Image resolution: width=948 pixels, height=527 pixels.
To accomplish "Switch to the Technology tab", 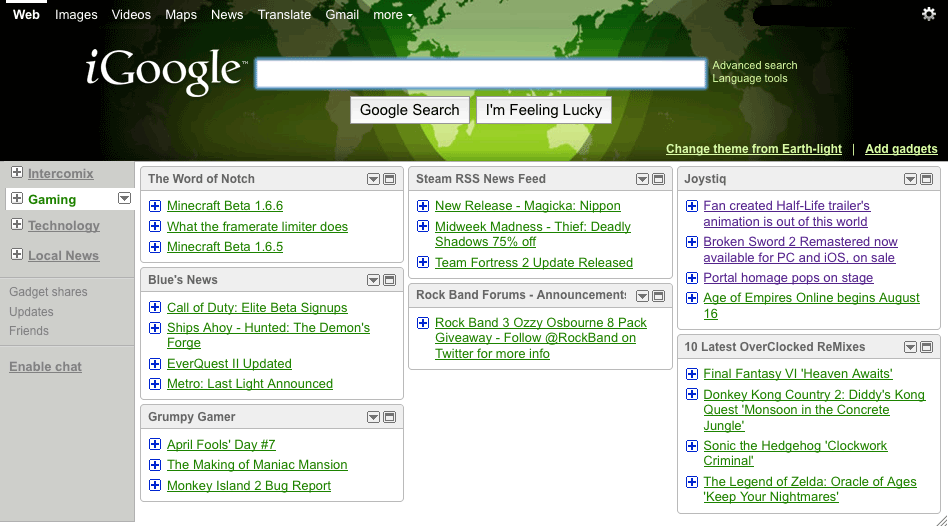I will [63, 225].
